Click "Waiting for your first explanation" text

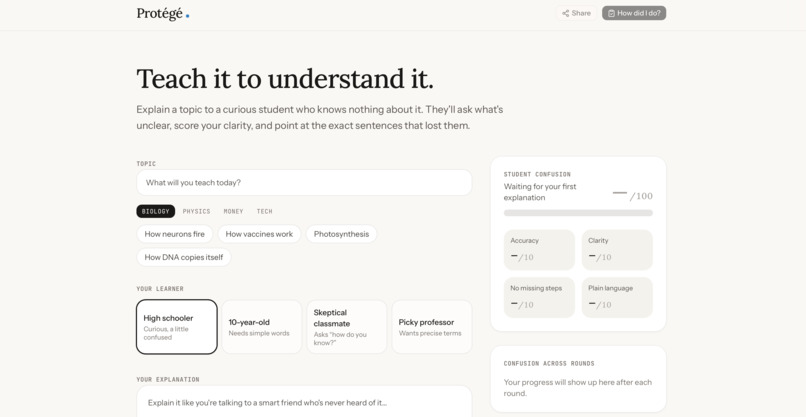(540, 192)
